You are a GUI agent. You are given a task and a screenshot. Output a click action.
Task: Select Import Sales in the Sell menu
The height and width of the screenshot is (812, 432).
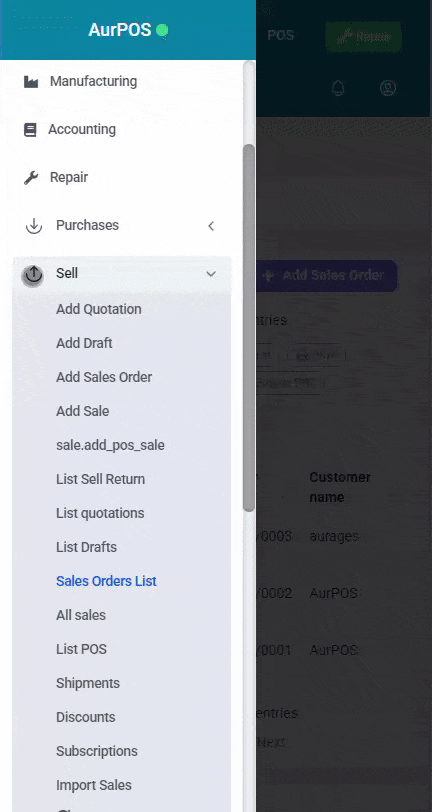(x=94, y=785)
